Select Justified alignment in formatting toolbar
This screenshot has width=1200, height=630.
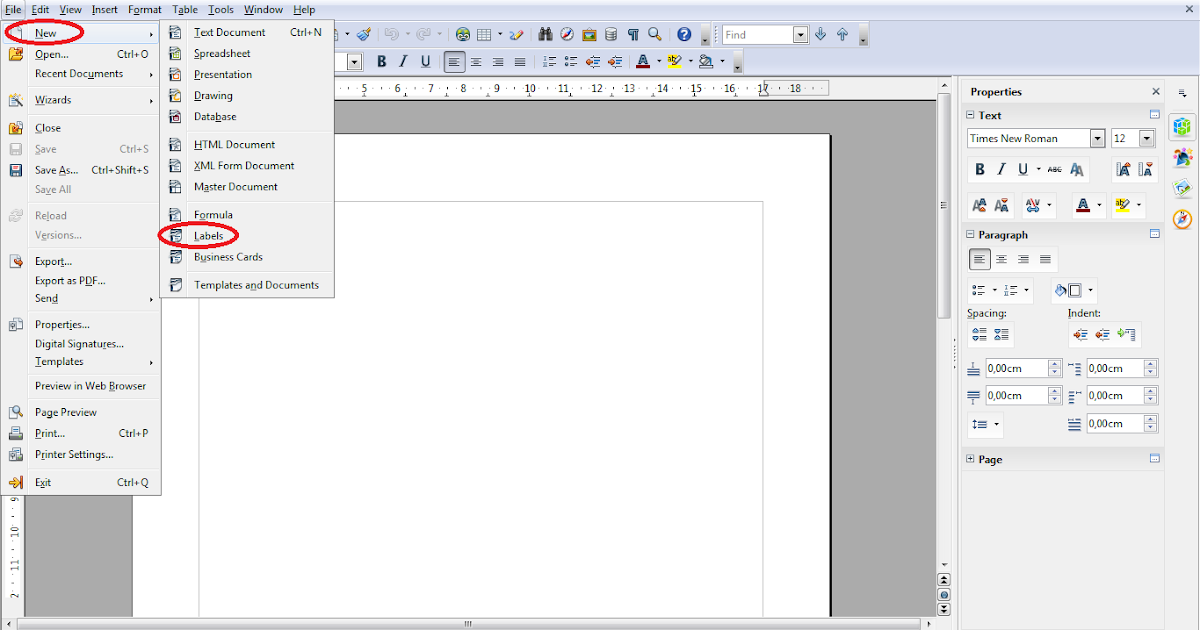click(x=520, y=62)
